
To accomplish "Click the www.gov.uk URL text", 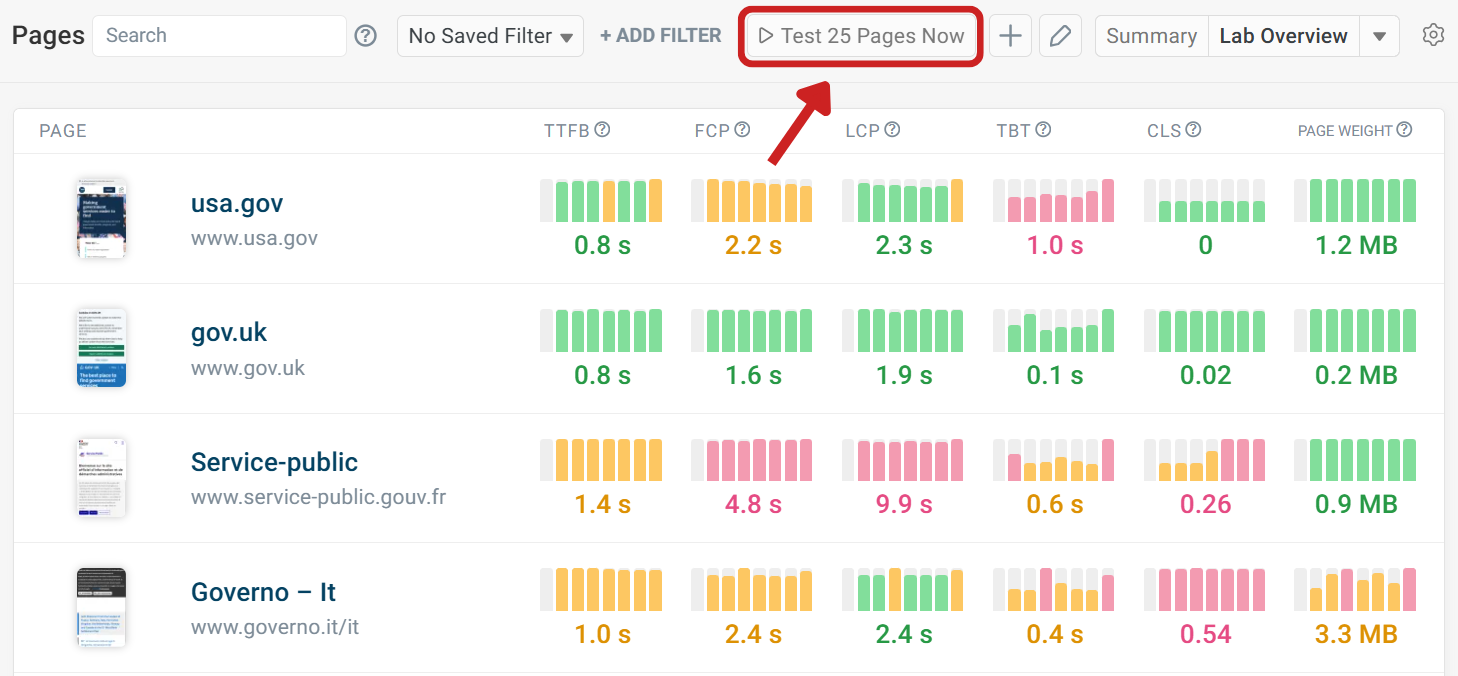I will (x=248, y=368).
